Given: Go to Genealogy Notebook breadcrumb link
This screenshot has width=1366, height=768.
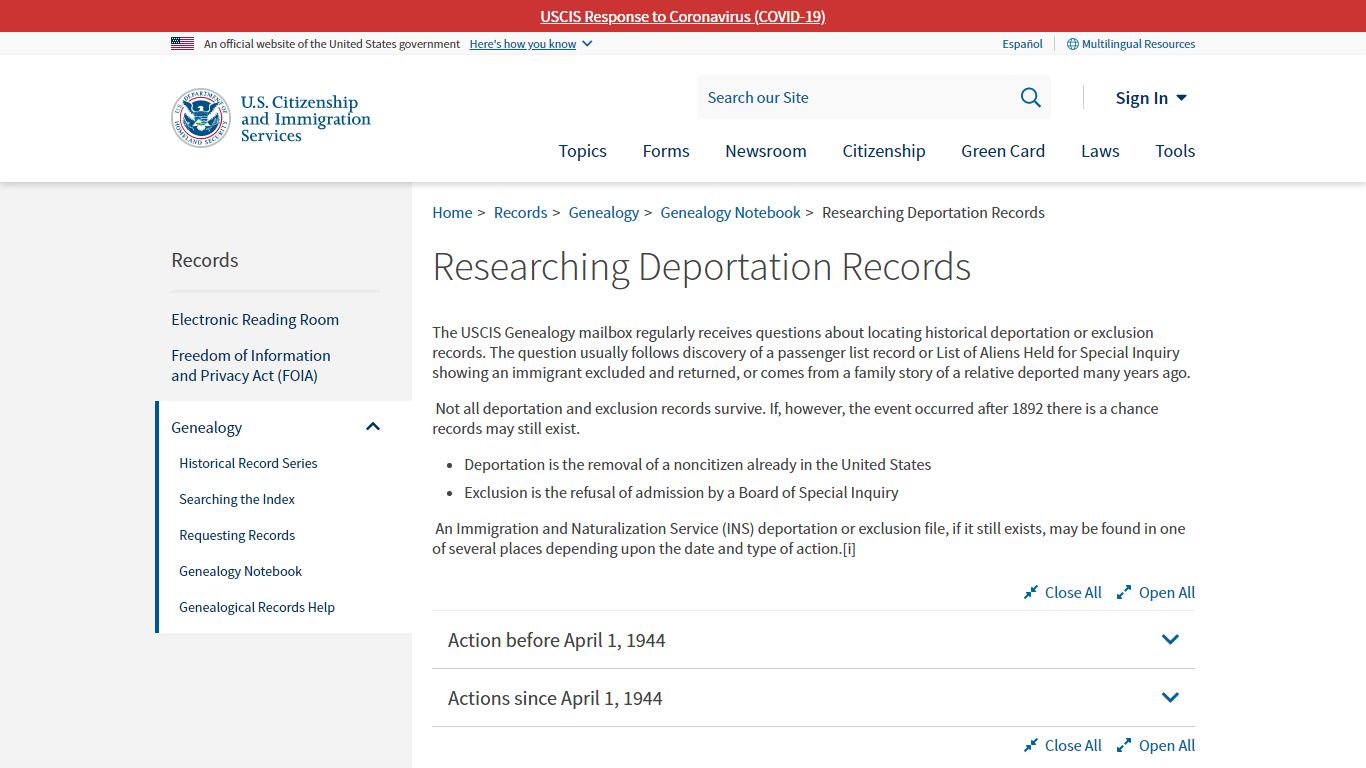Looking at the screenshot, I should pos(731,213).
